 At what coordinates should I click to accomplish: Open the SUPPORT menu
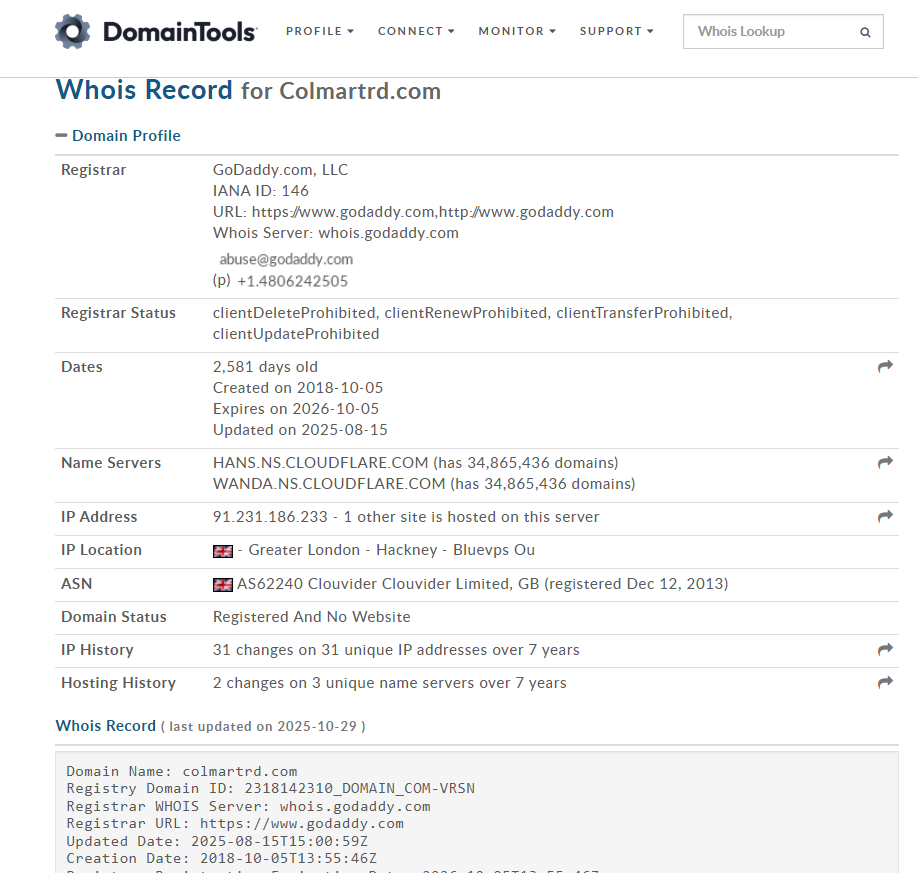pos(616,31)
